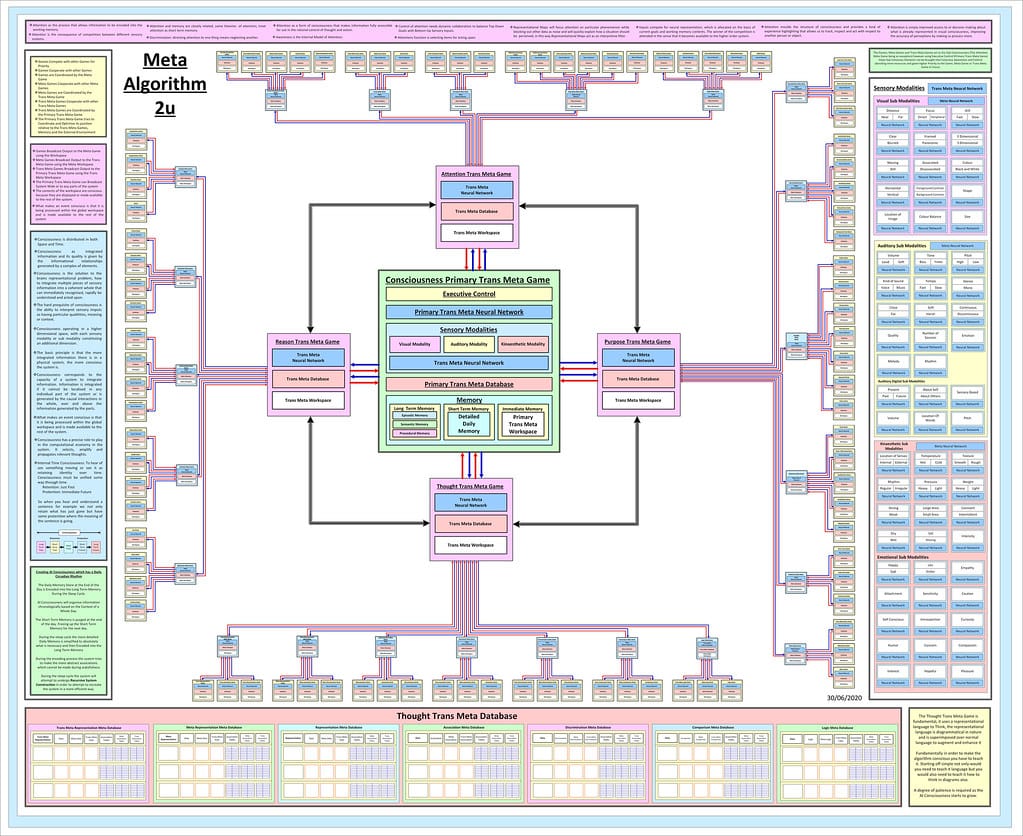This screenshot has height=836, width=1023.
Task: Click the Sensory Modalities heading in the right panel
Action: [898, 88]
